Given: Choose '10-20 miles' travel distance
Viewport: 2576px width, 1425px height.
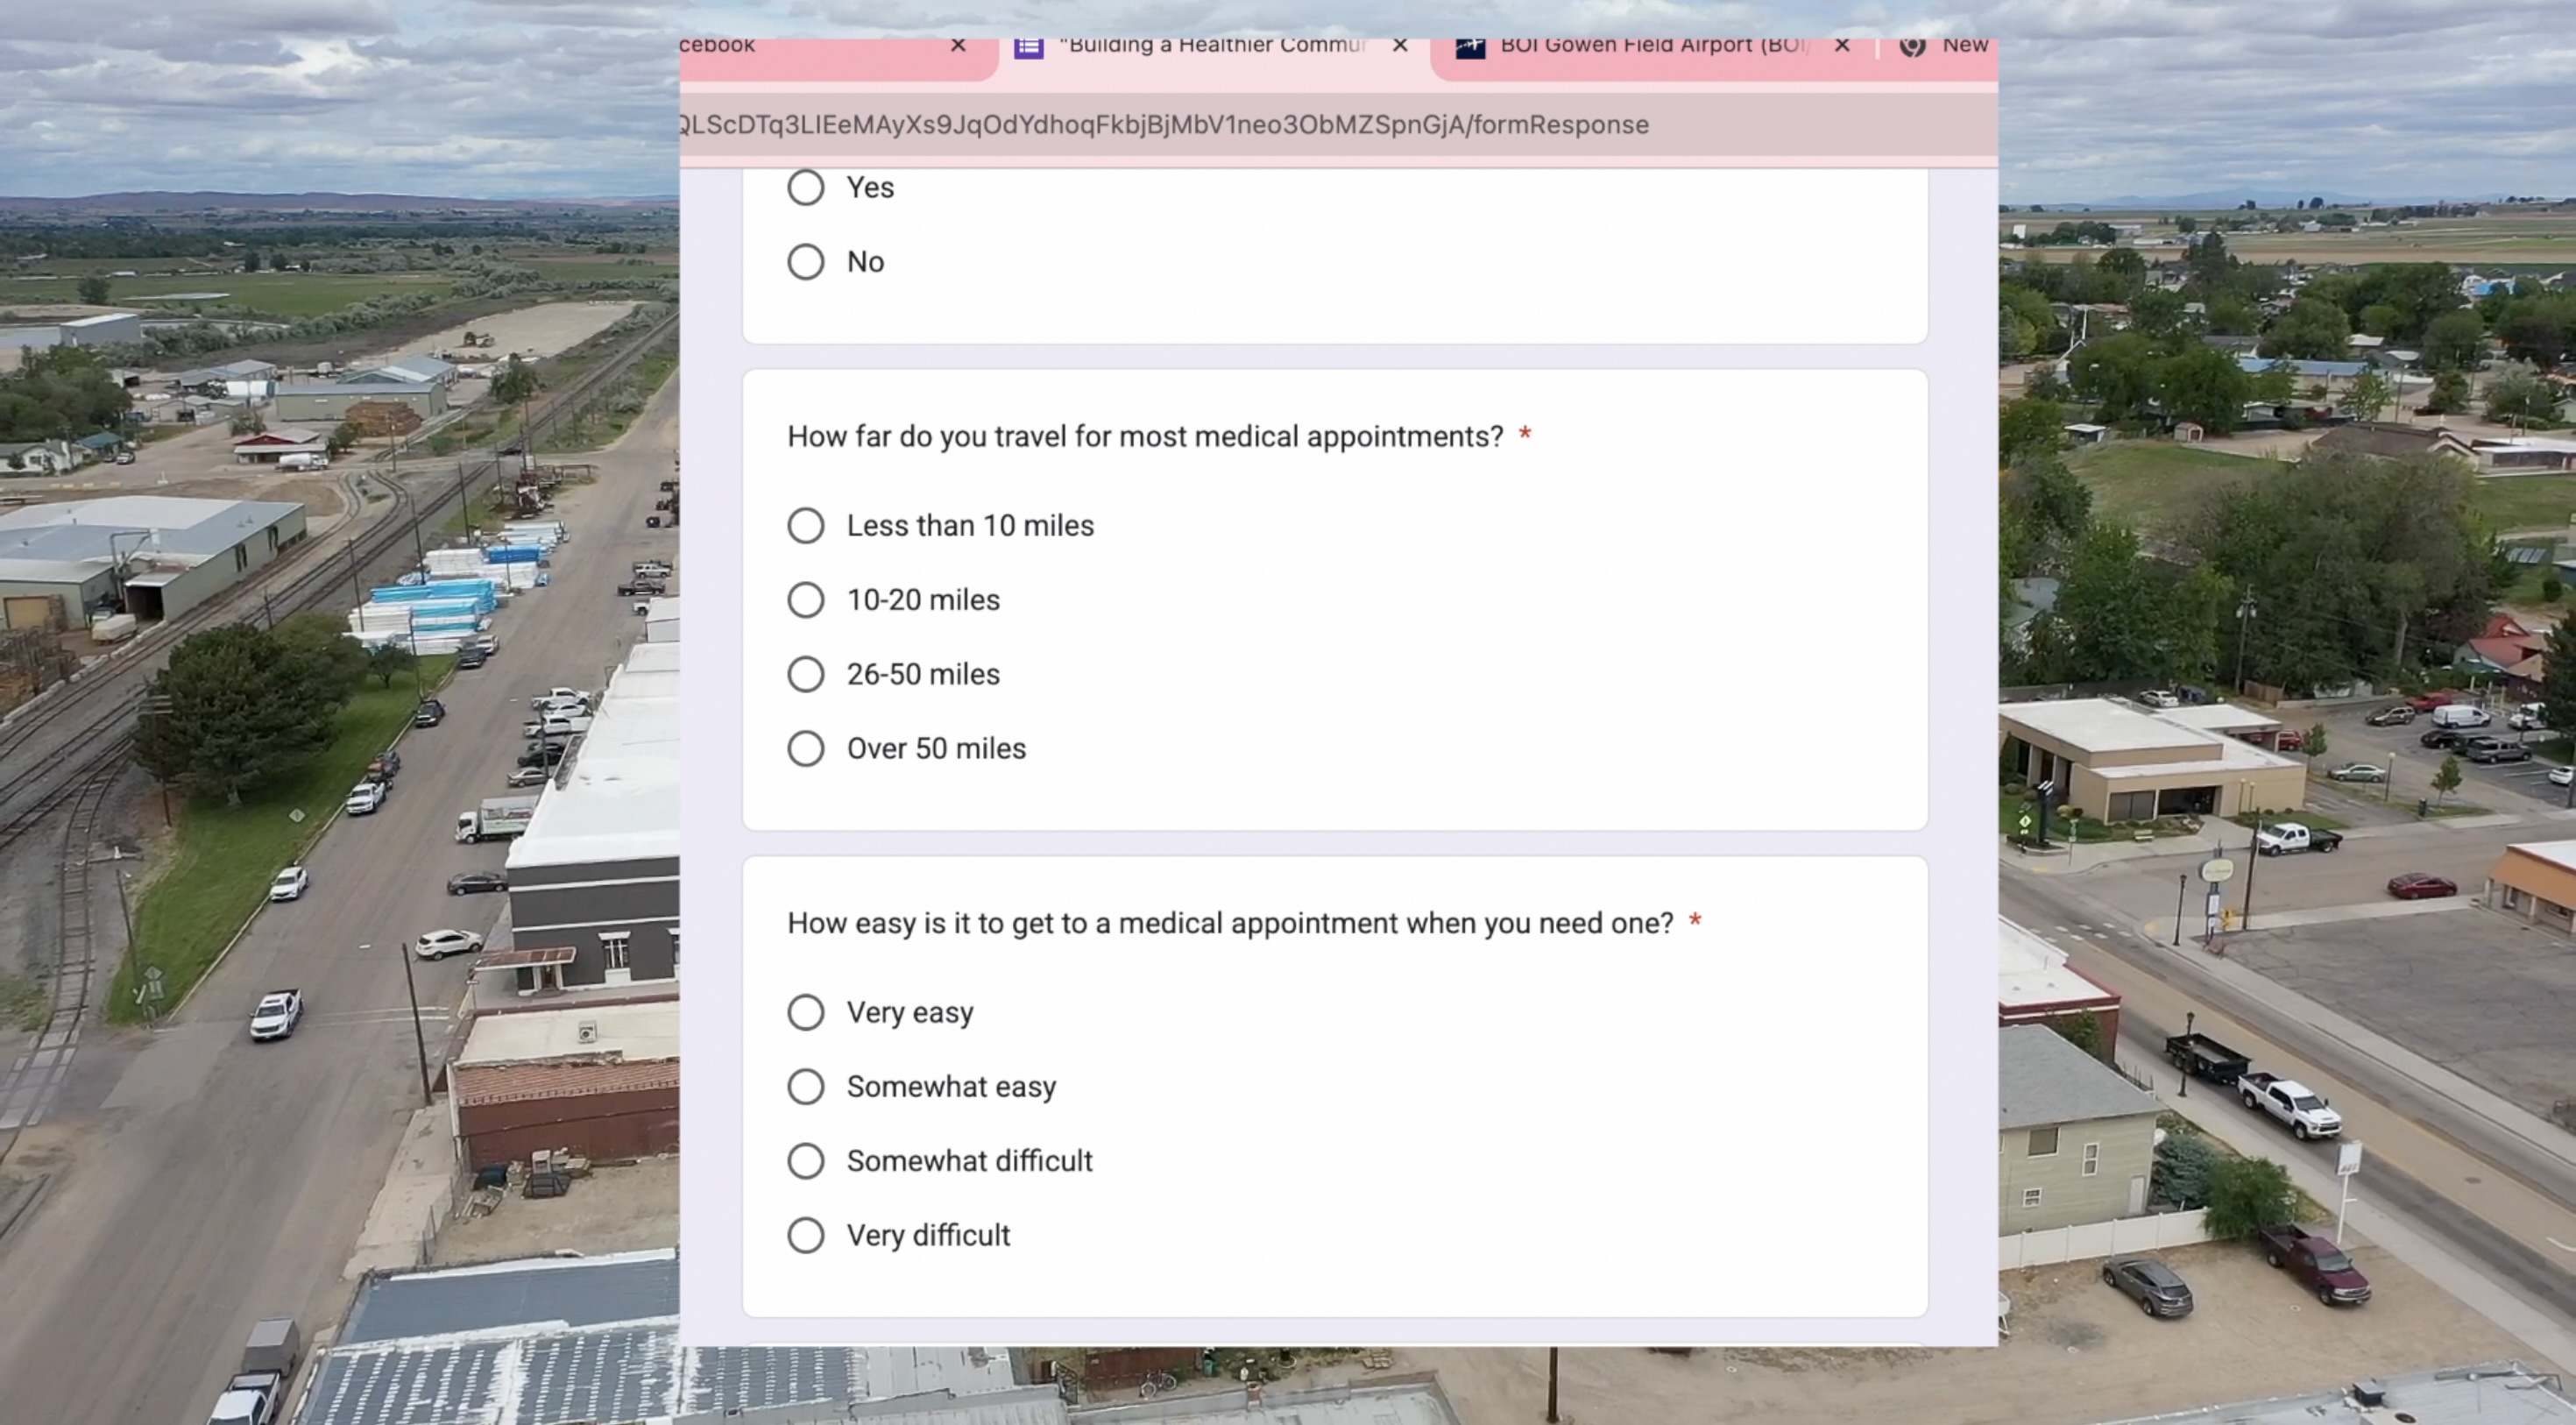Looking at the screenshot, I should click(805, 600).
